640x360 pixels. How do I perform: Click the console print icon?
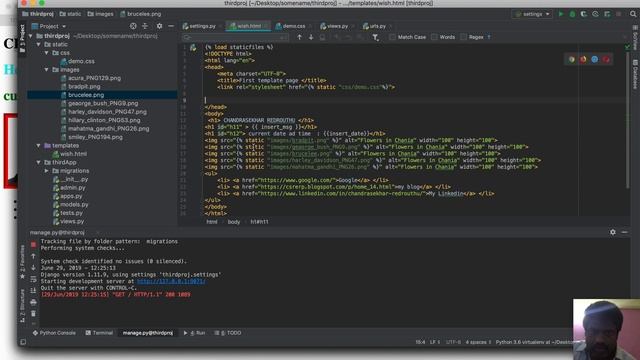33,302
